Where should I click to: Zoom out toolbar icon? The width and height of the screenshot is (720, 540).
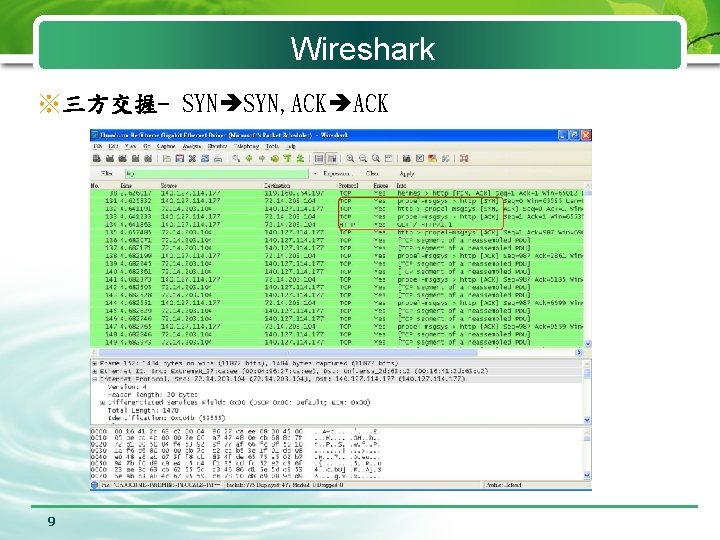[363, 158]
